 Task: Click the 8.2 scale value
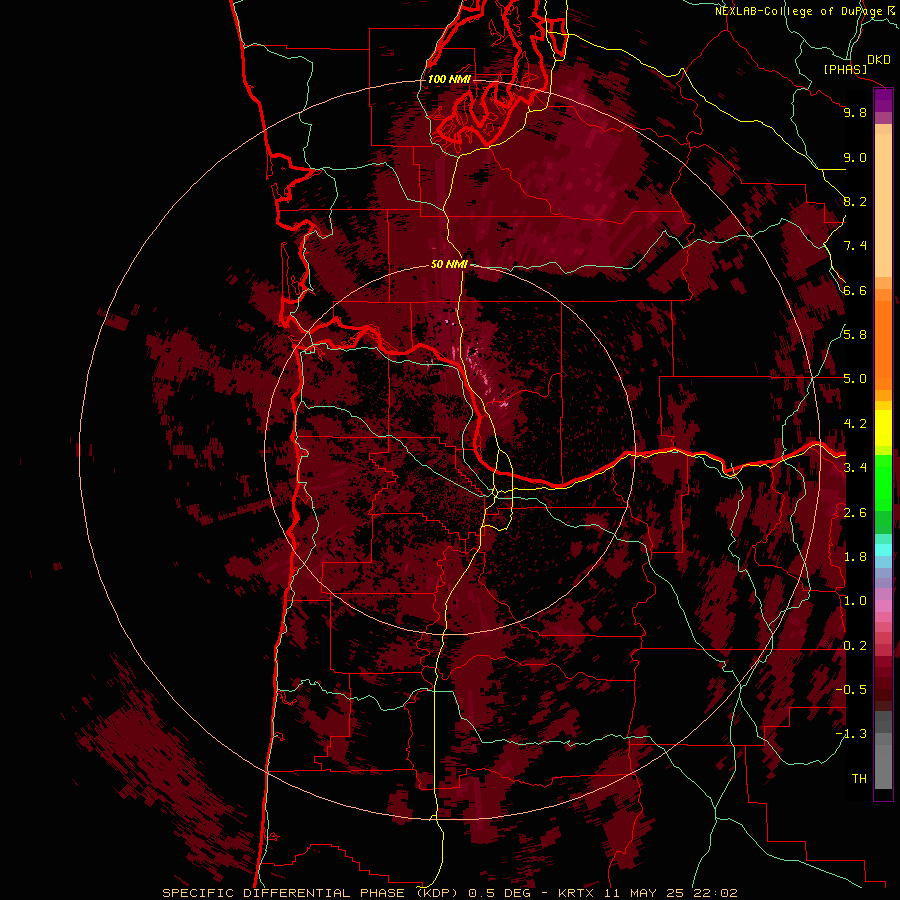(855, 202)
